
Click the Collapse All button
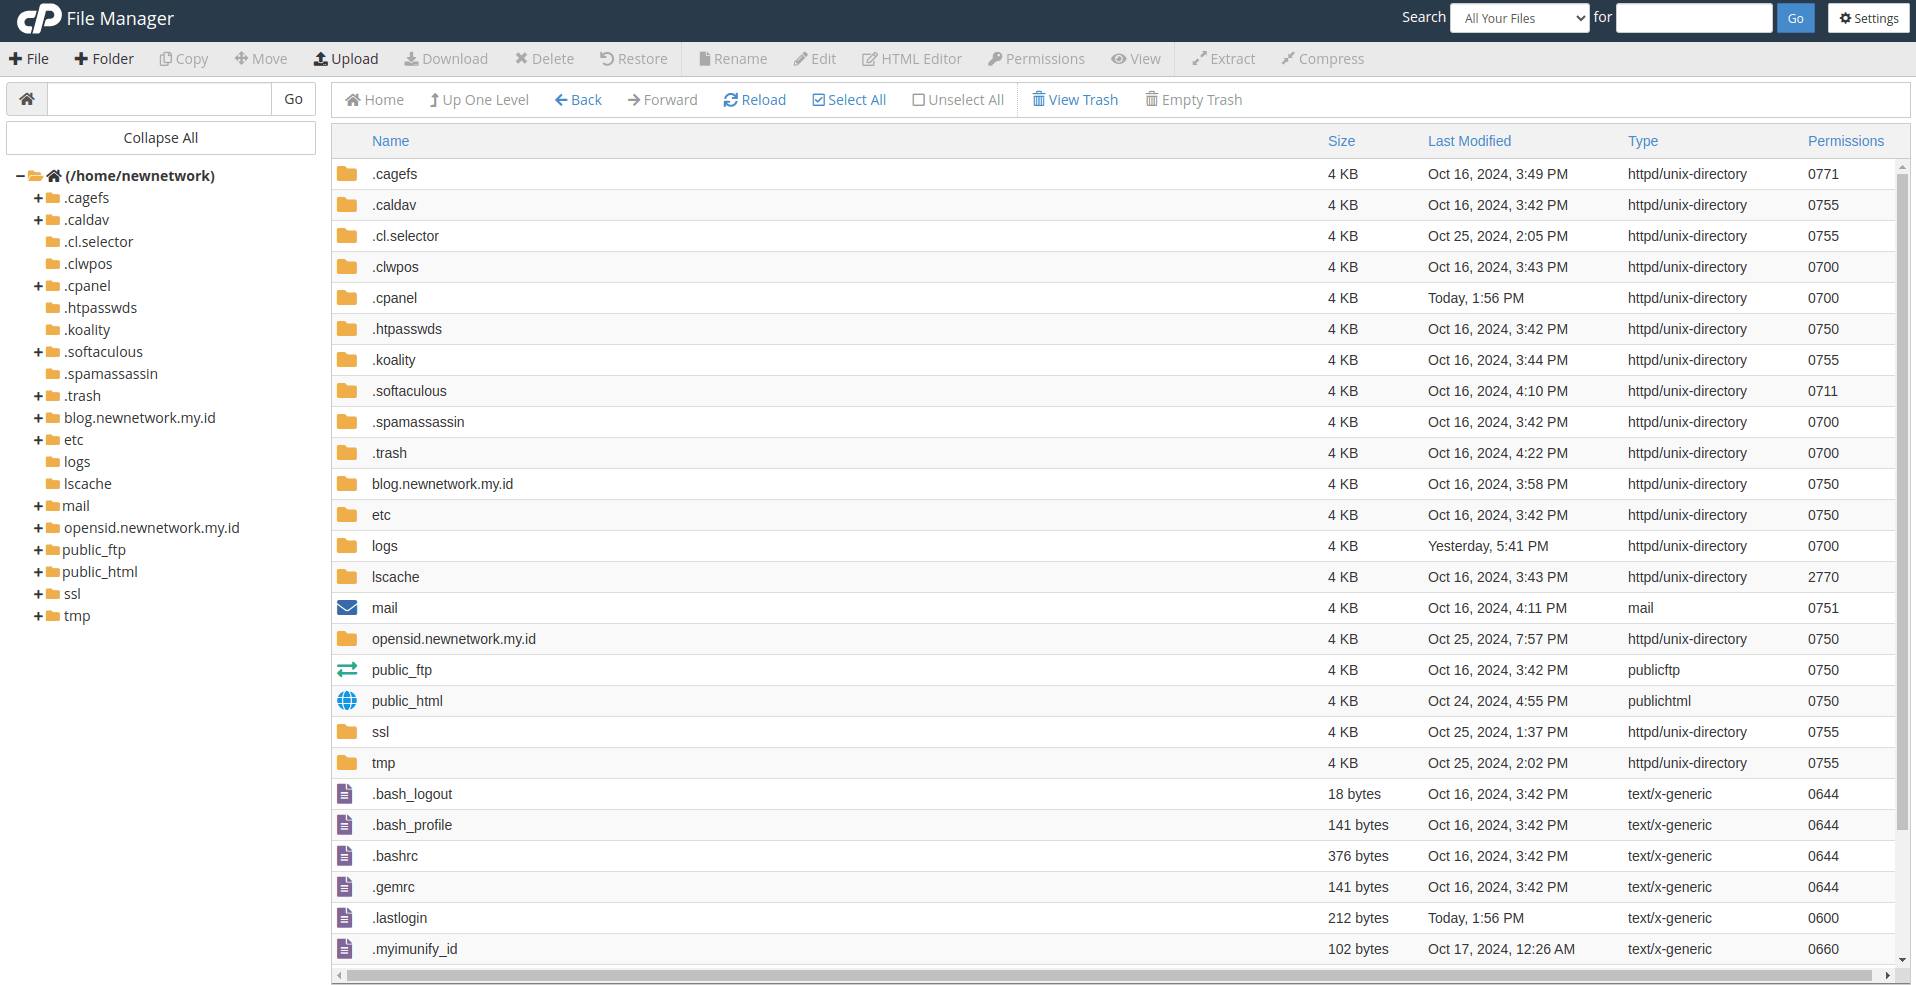point(160,137)
